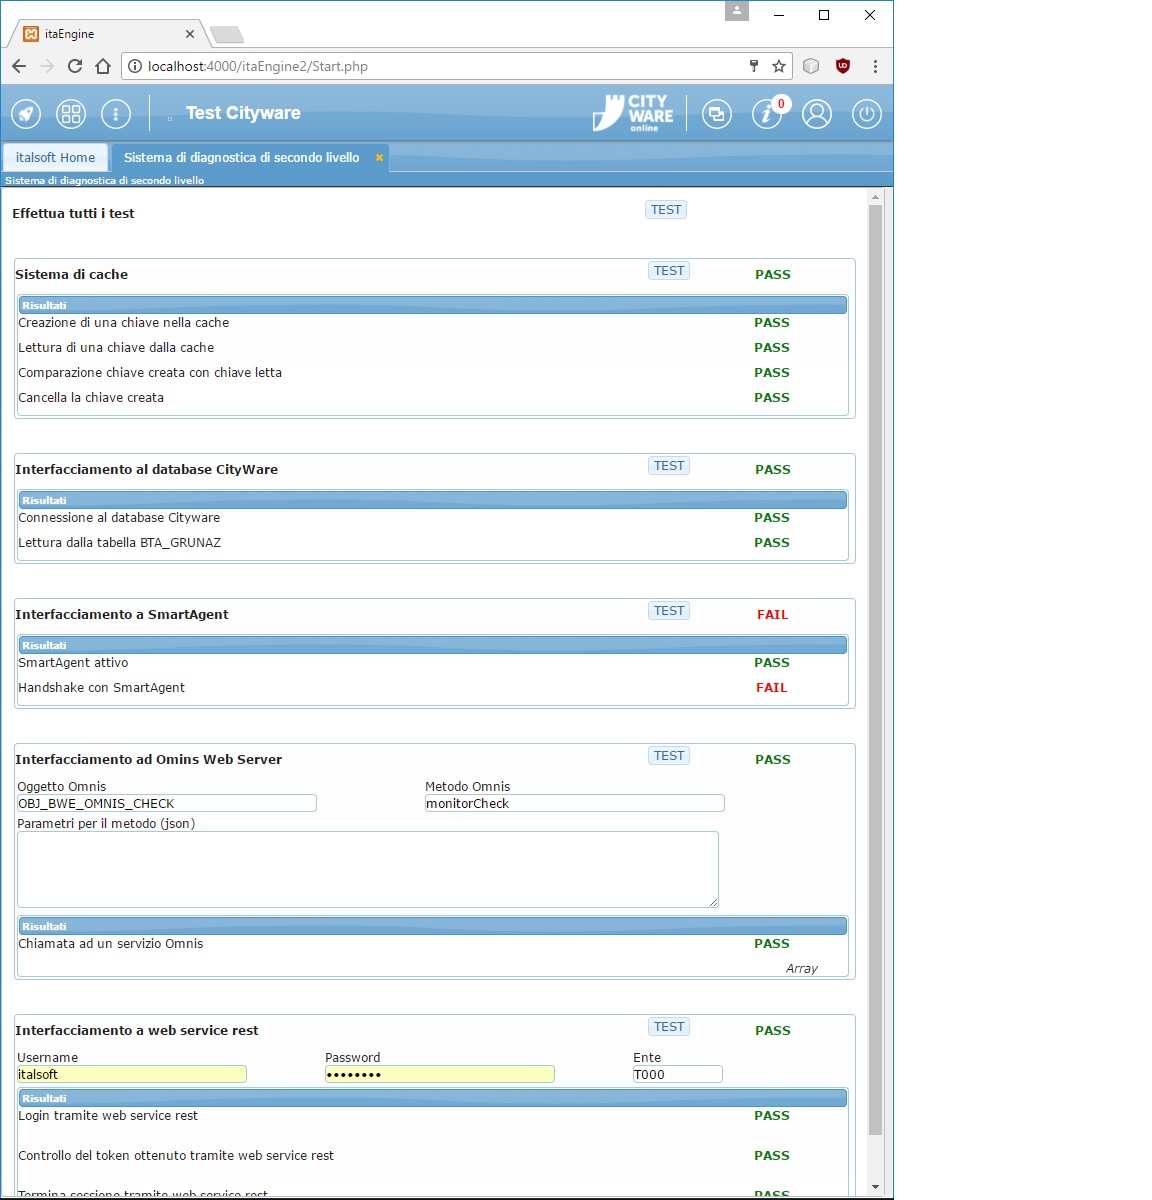The width and height of the screenshot is (1152, 1200).
Task: Click the power logout icon
Action: click(866, 114)
